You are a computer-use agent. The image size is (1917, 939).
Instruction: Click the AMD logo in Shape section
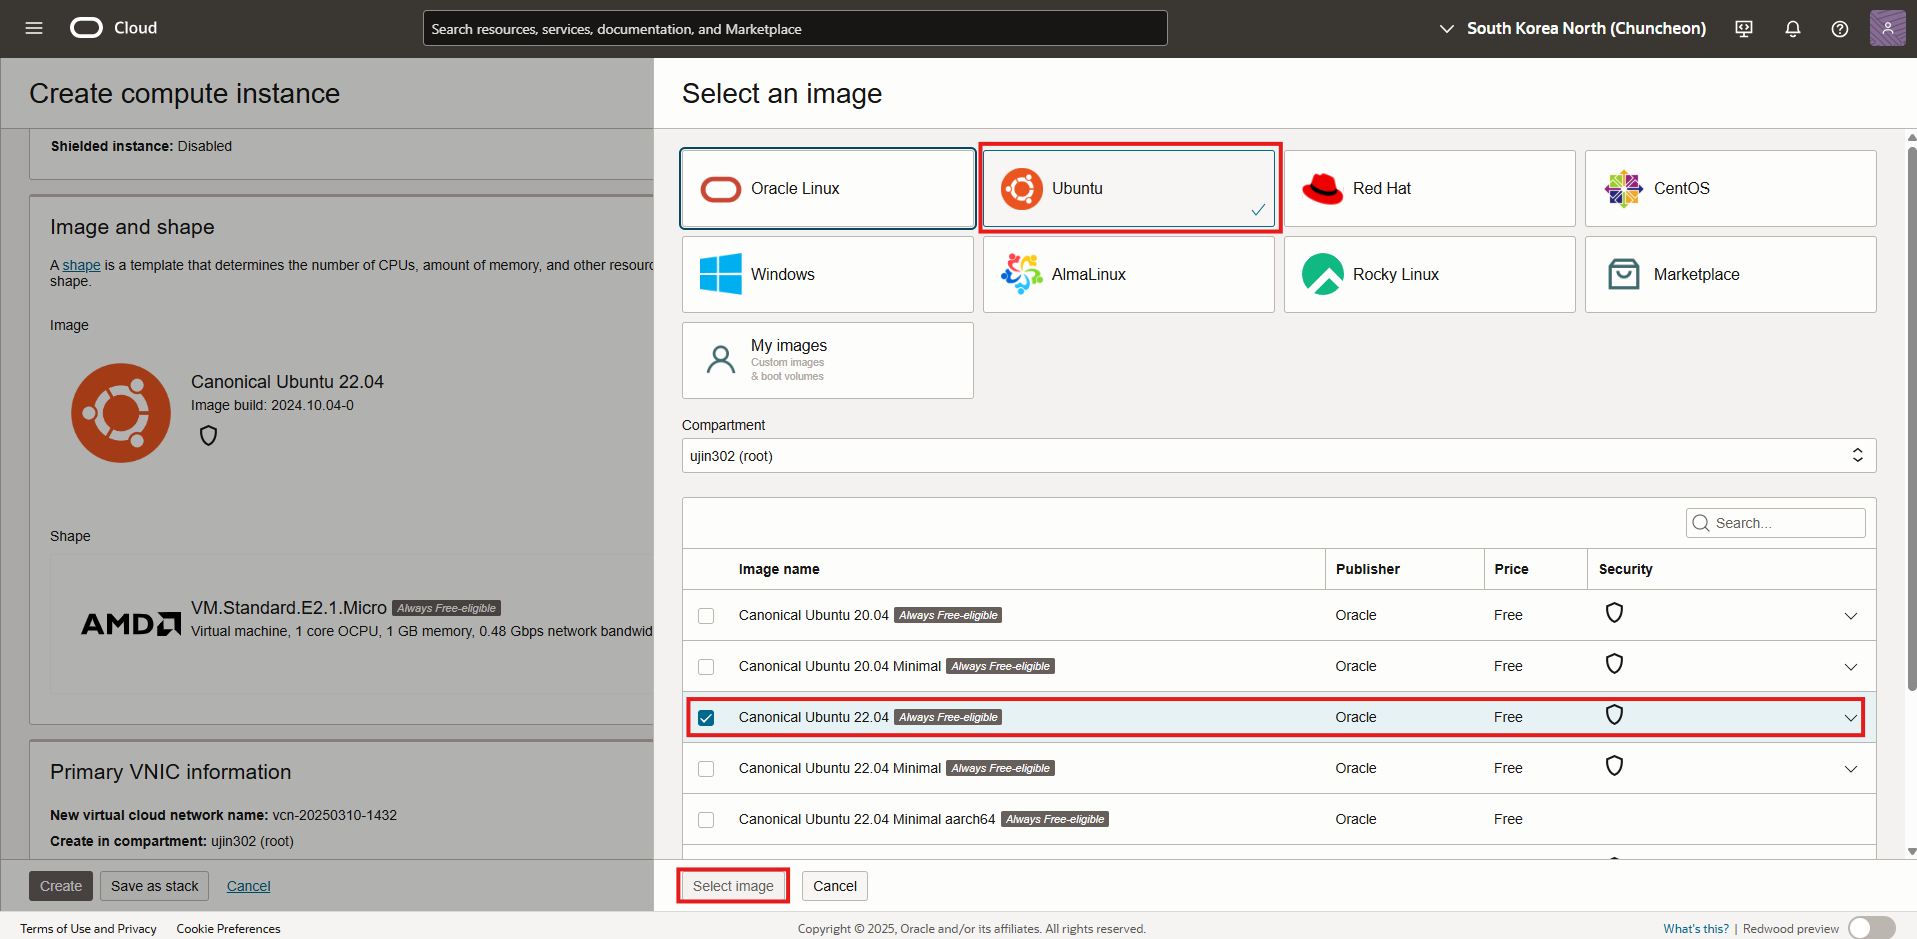131,624
